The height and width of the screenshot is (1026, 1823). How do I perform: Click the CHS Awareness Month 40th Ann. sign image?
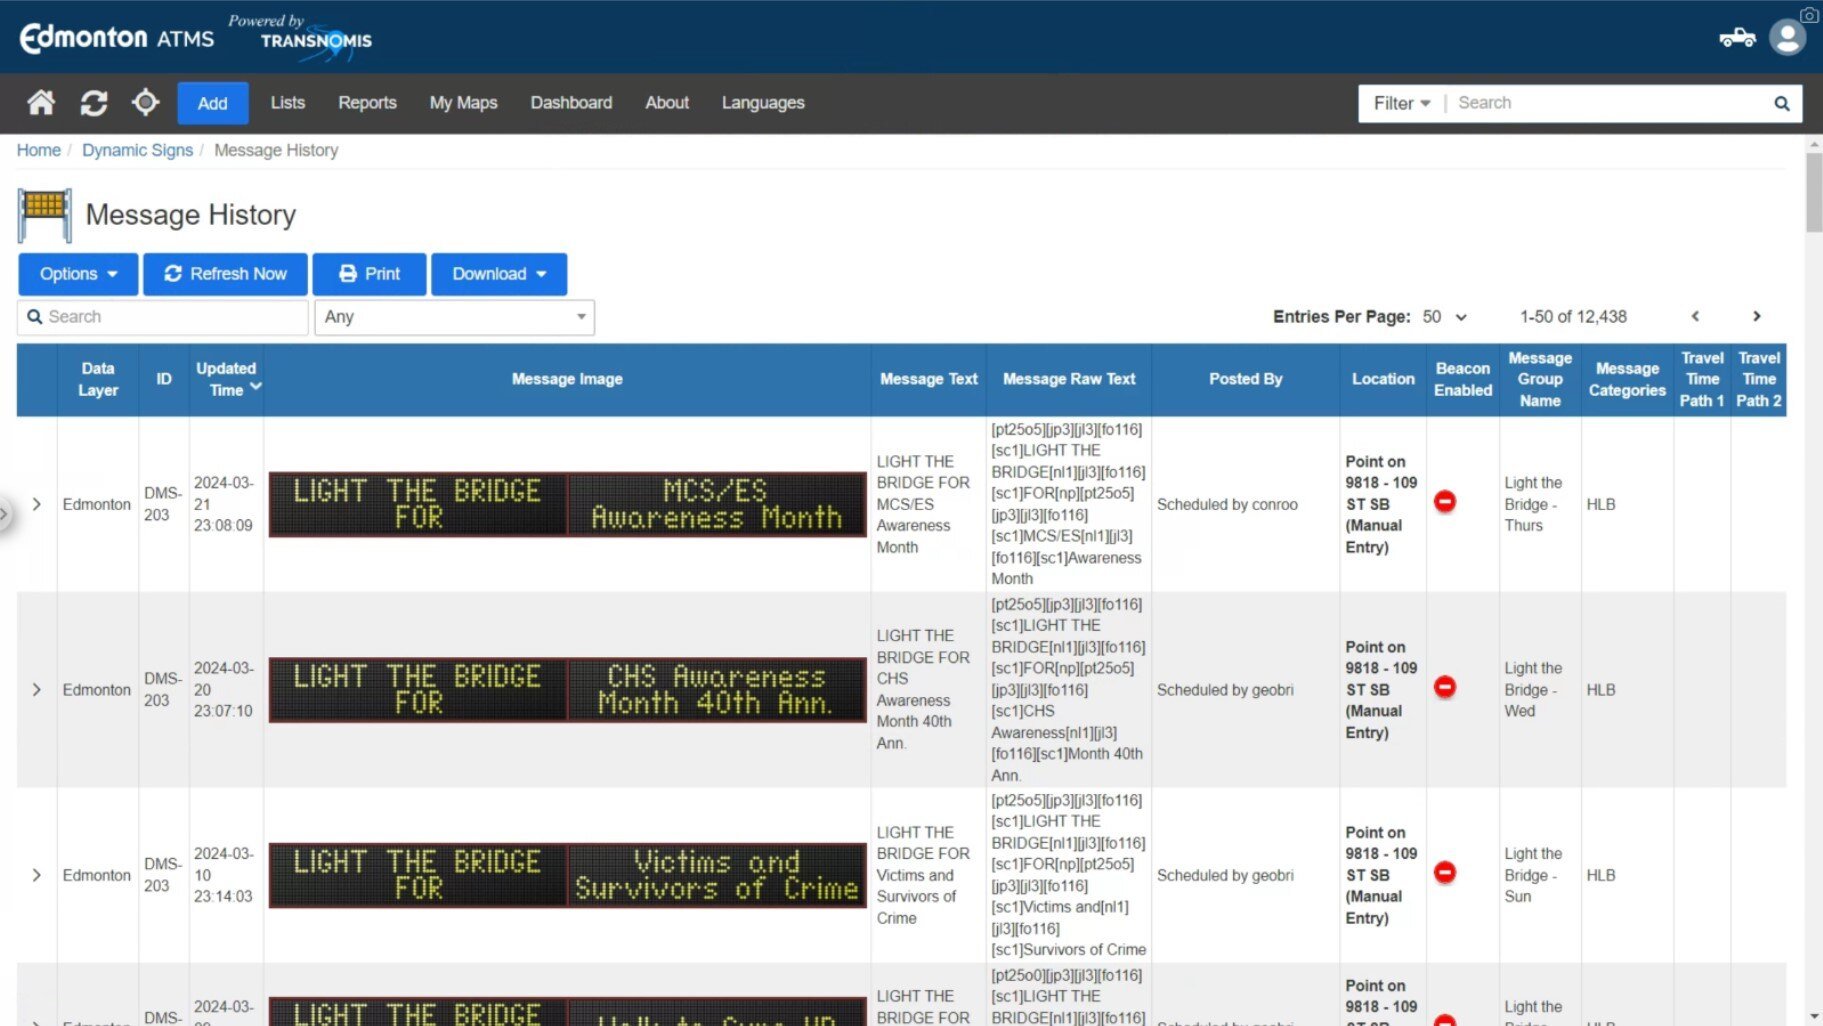567,690
